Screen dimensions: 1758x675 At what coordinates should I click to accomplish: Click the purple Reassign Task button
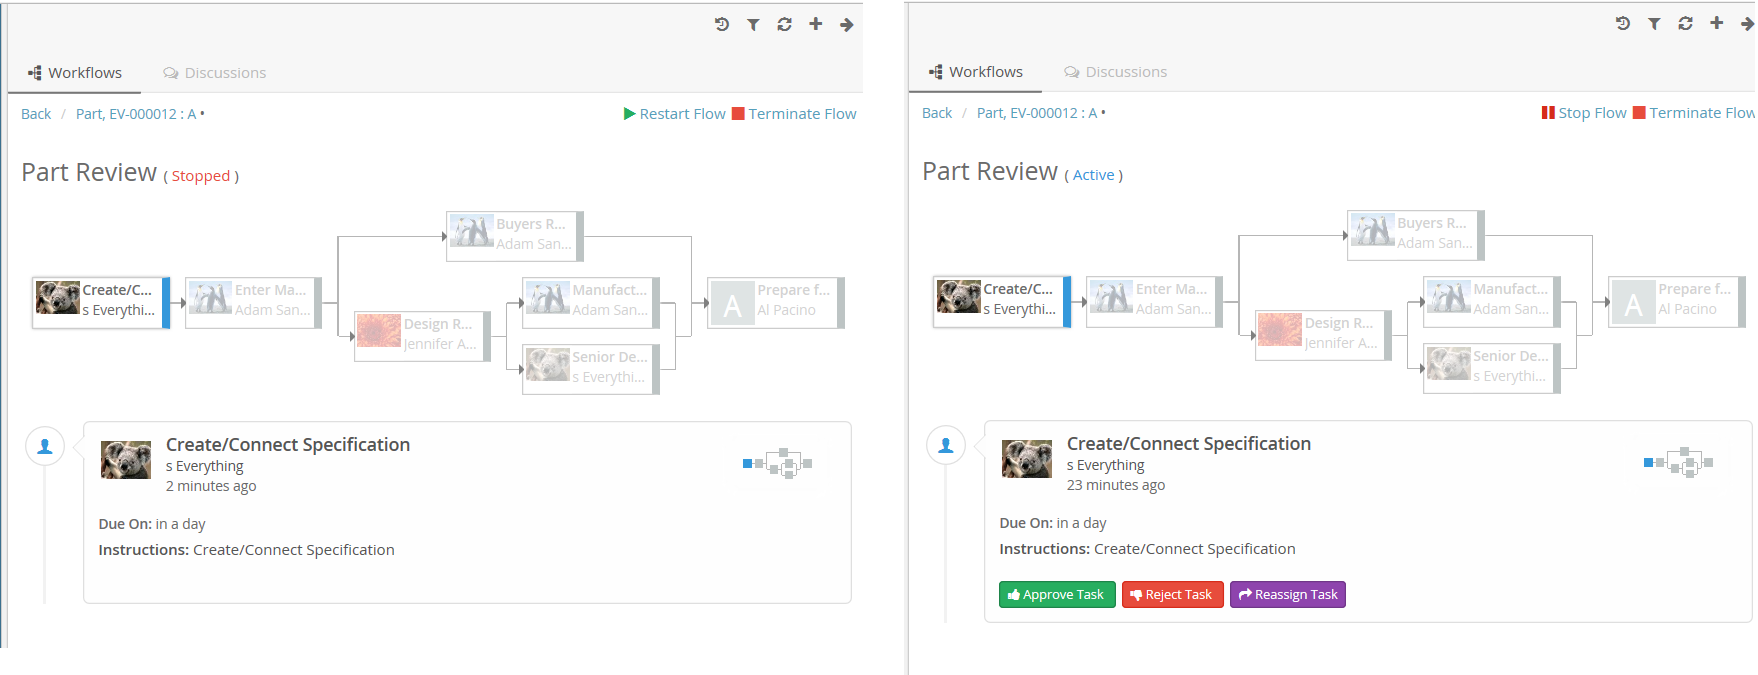(1287, 595)
